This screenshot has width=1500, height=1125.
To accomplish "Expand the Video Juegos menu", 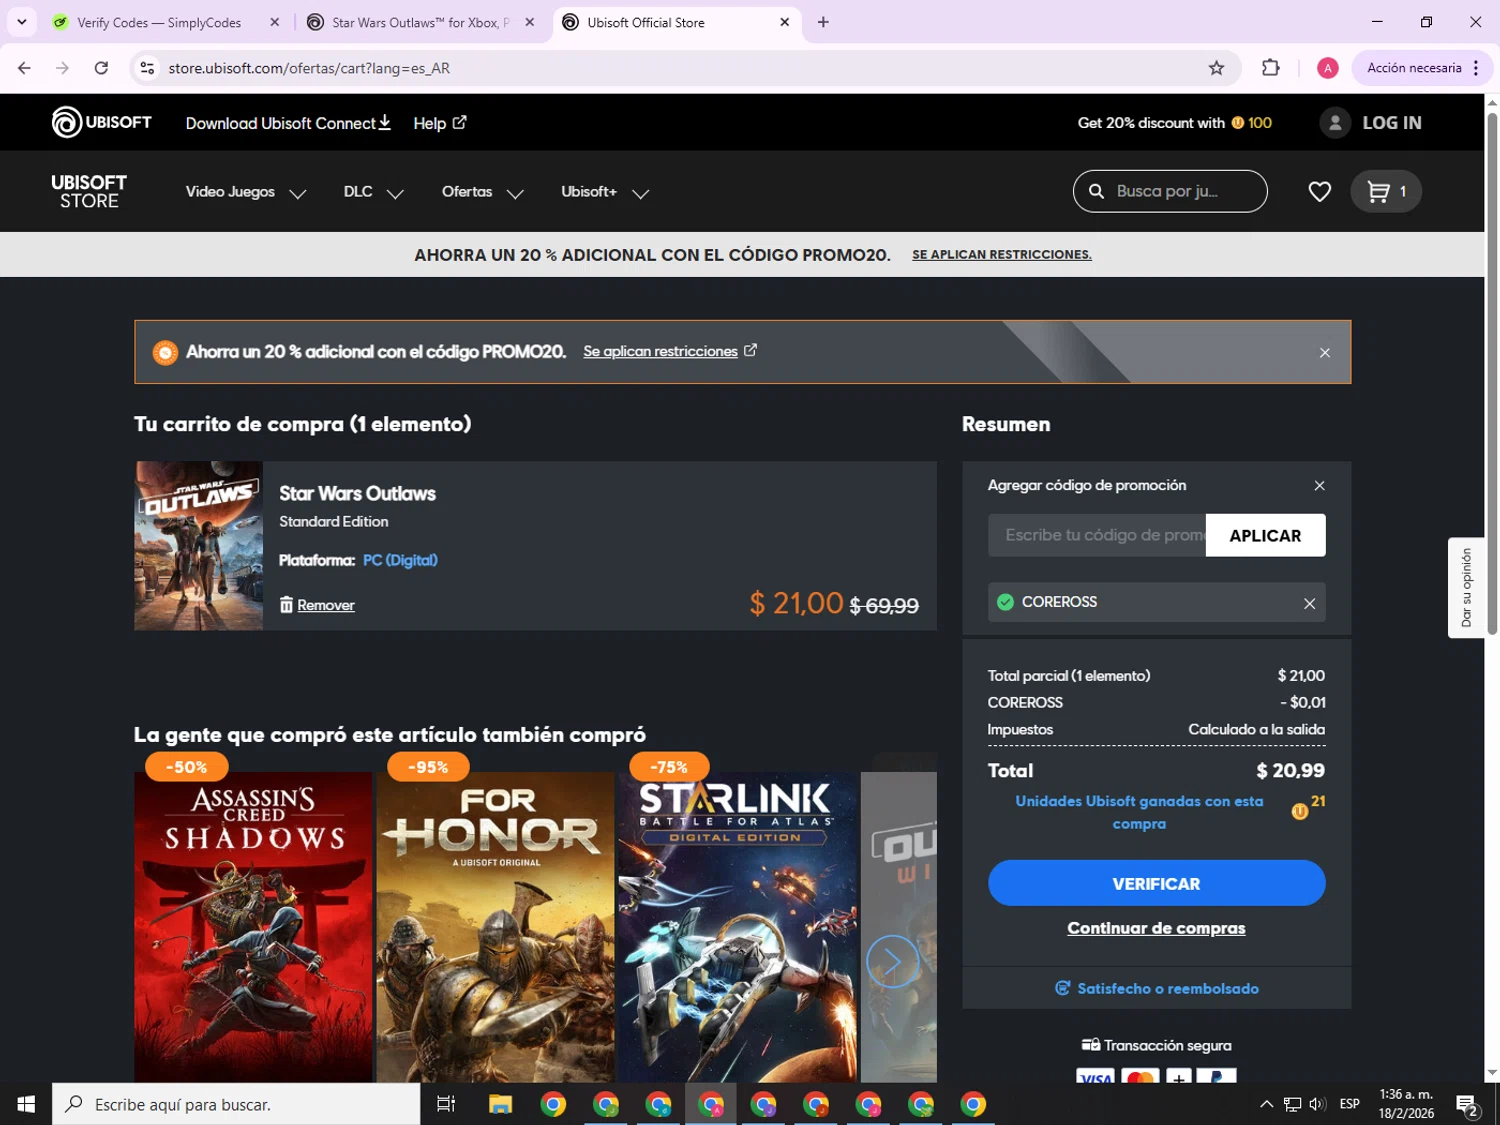I will click(x=246, y=192).
